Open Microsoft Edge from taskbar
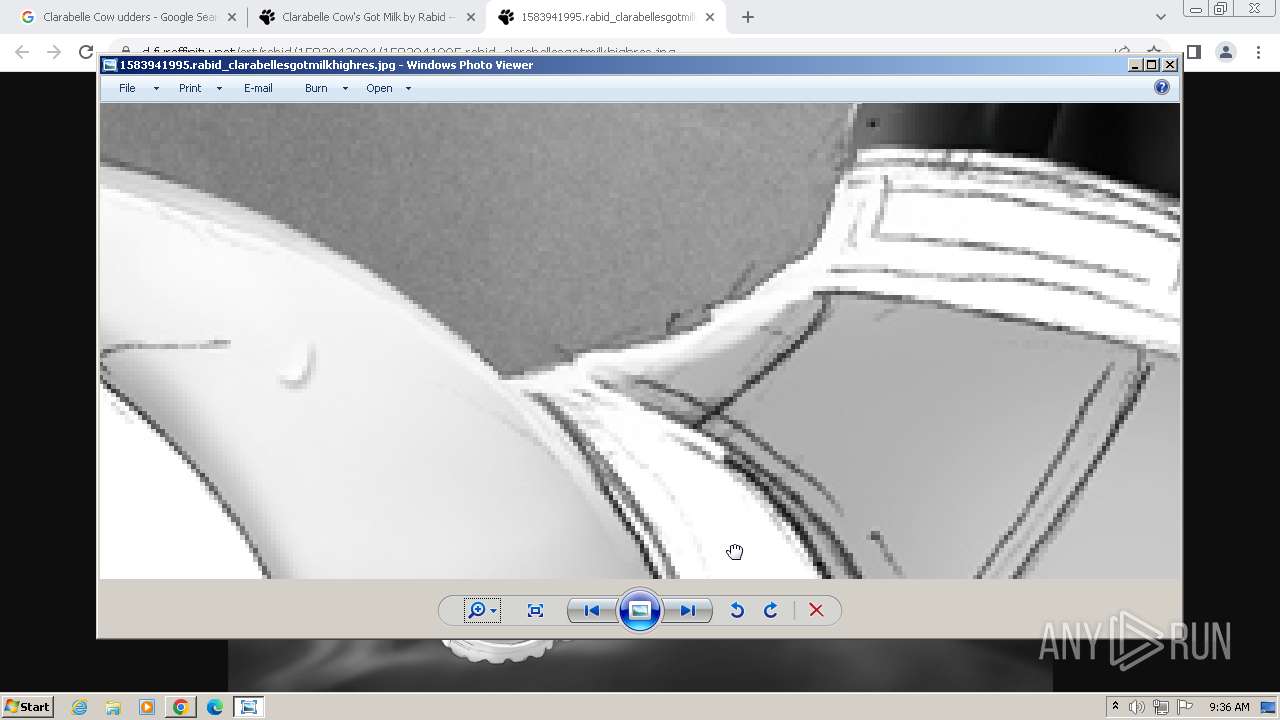 click(x=214, y=707)
